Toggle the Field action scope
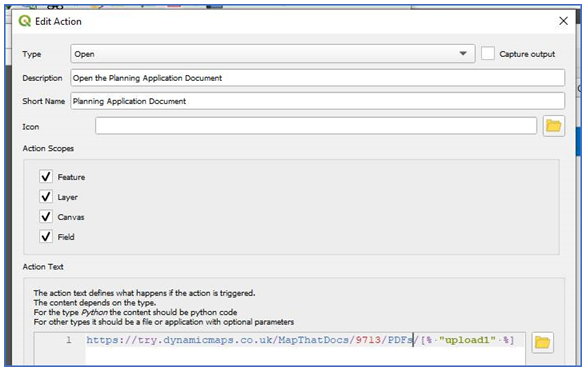 point(46,237)
